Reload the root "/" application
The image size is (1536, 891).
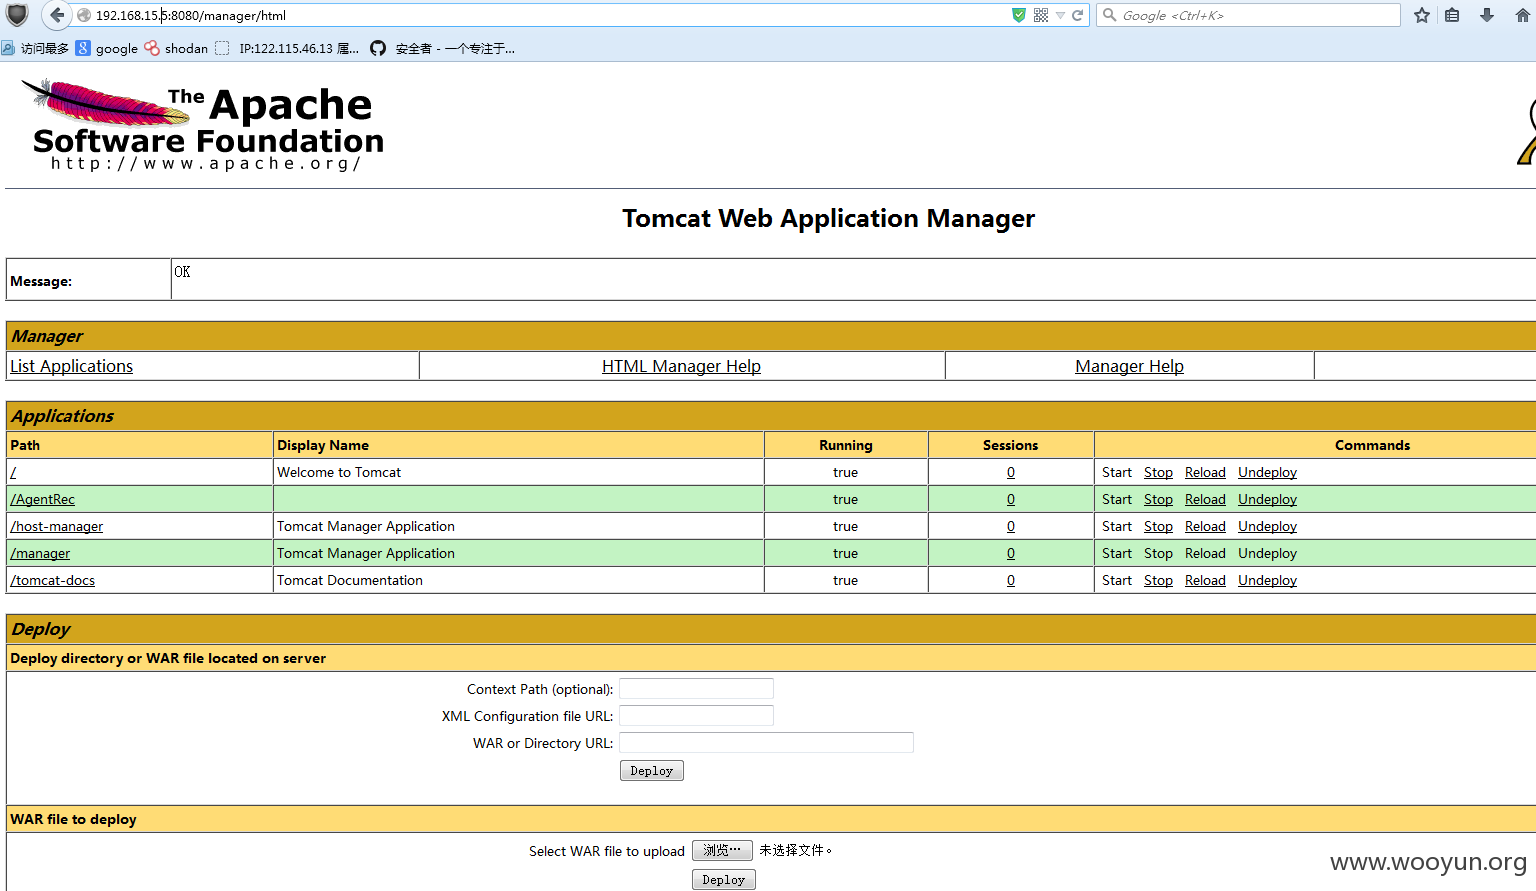click(x=1205, y=472)
